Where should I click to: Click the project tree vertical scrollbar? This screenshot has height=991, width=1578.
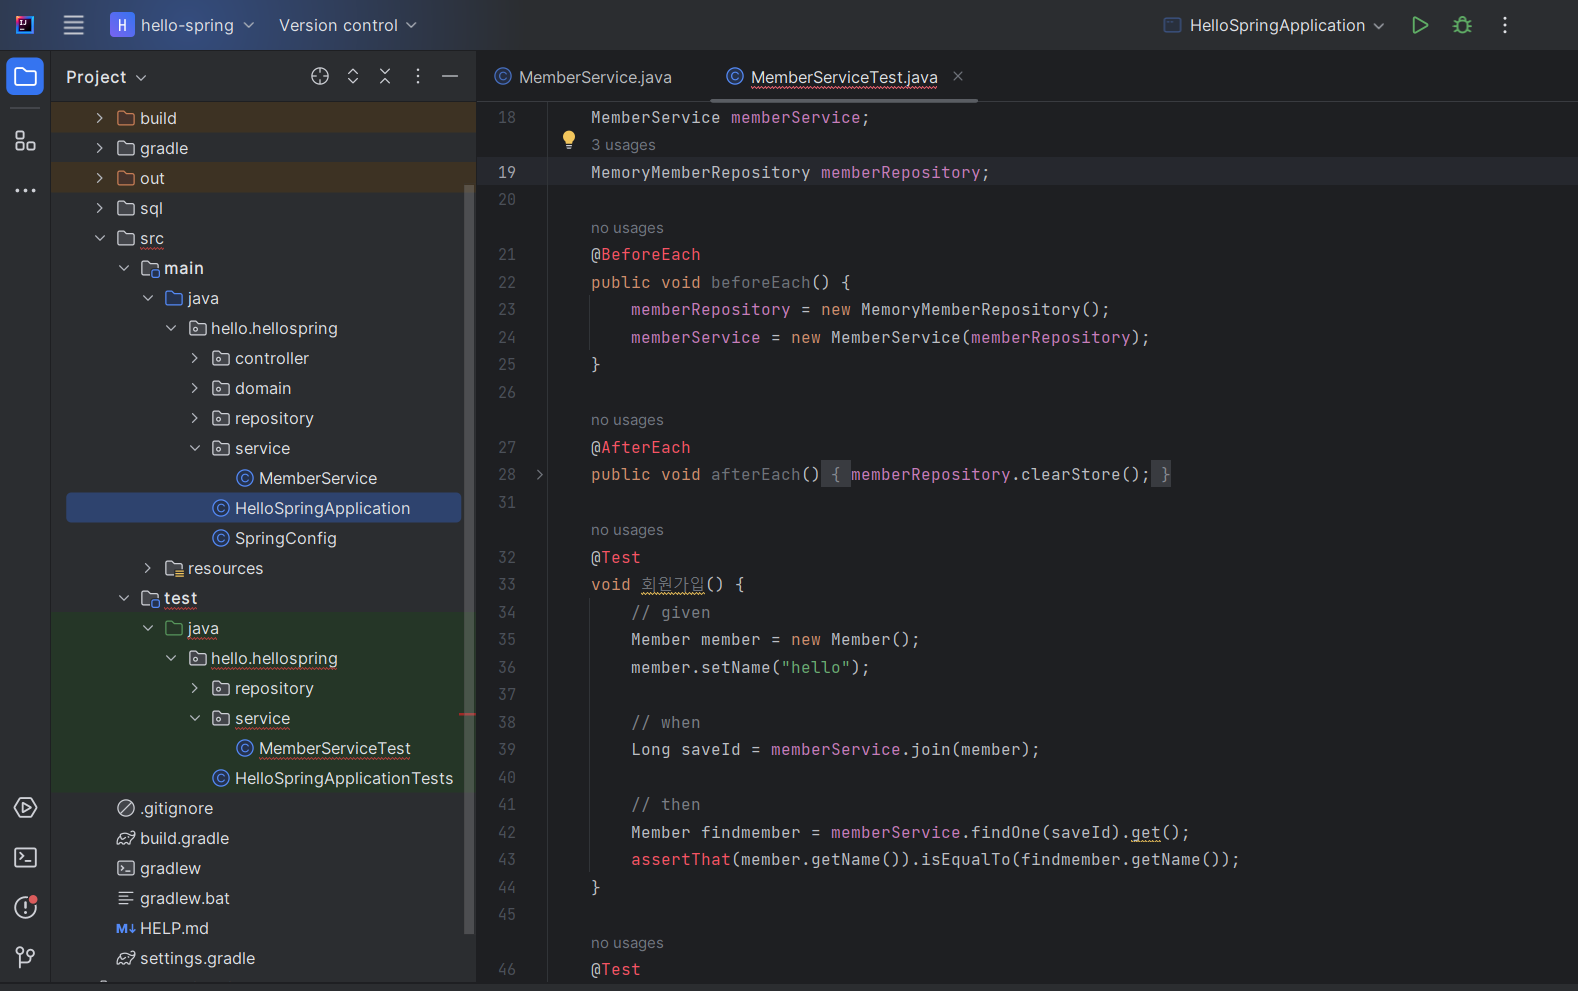[469, 560]
